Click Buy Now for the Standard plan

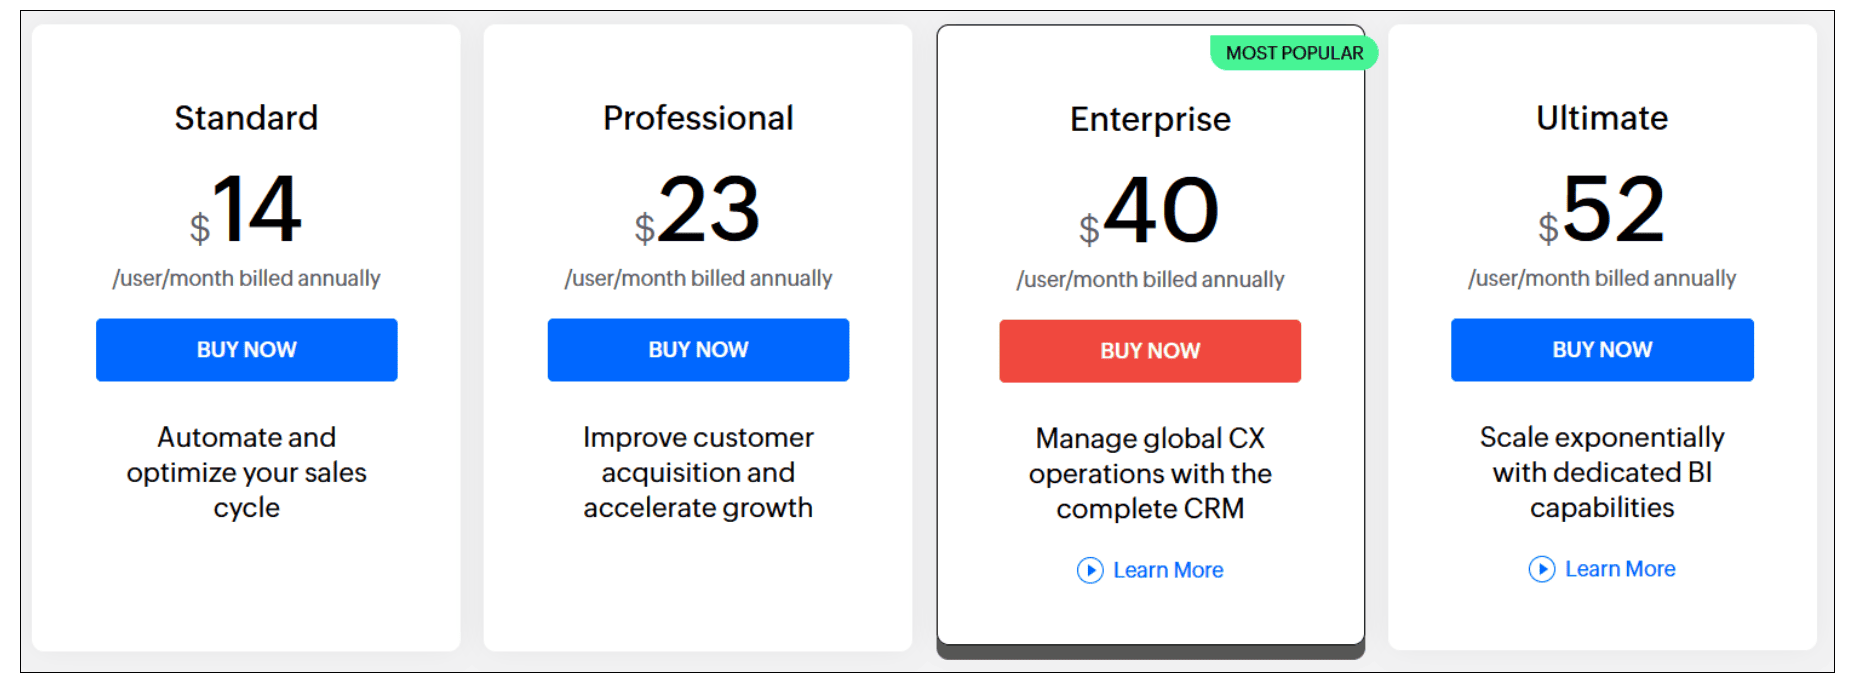[x=247, y=350]
